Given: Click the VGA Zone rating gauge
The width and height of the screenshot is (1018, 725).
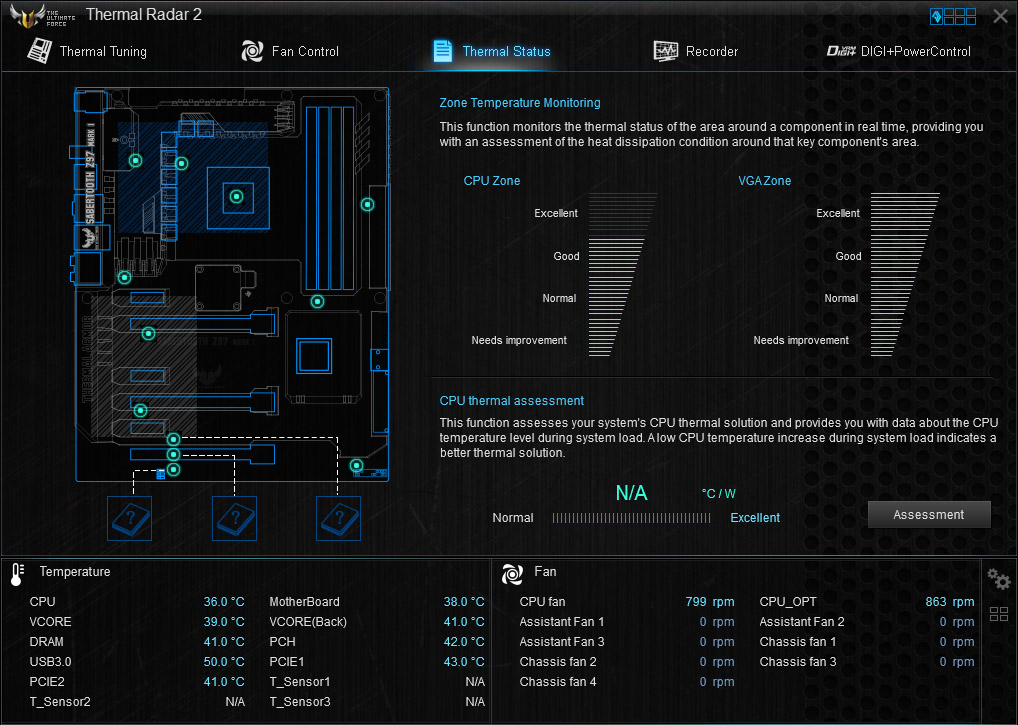Looking at the screenshot, I should [904, 274].
